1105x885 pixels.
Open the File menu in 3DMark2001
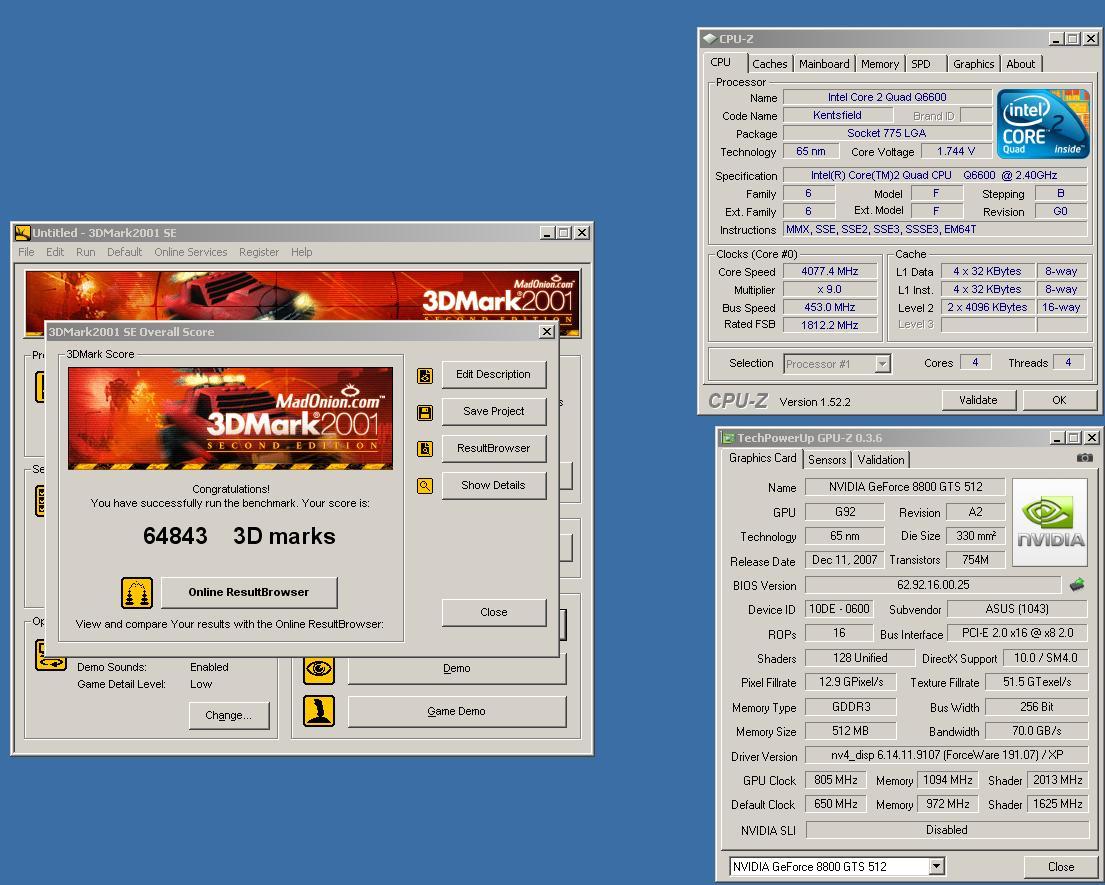point(26,252)
